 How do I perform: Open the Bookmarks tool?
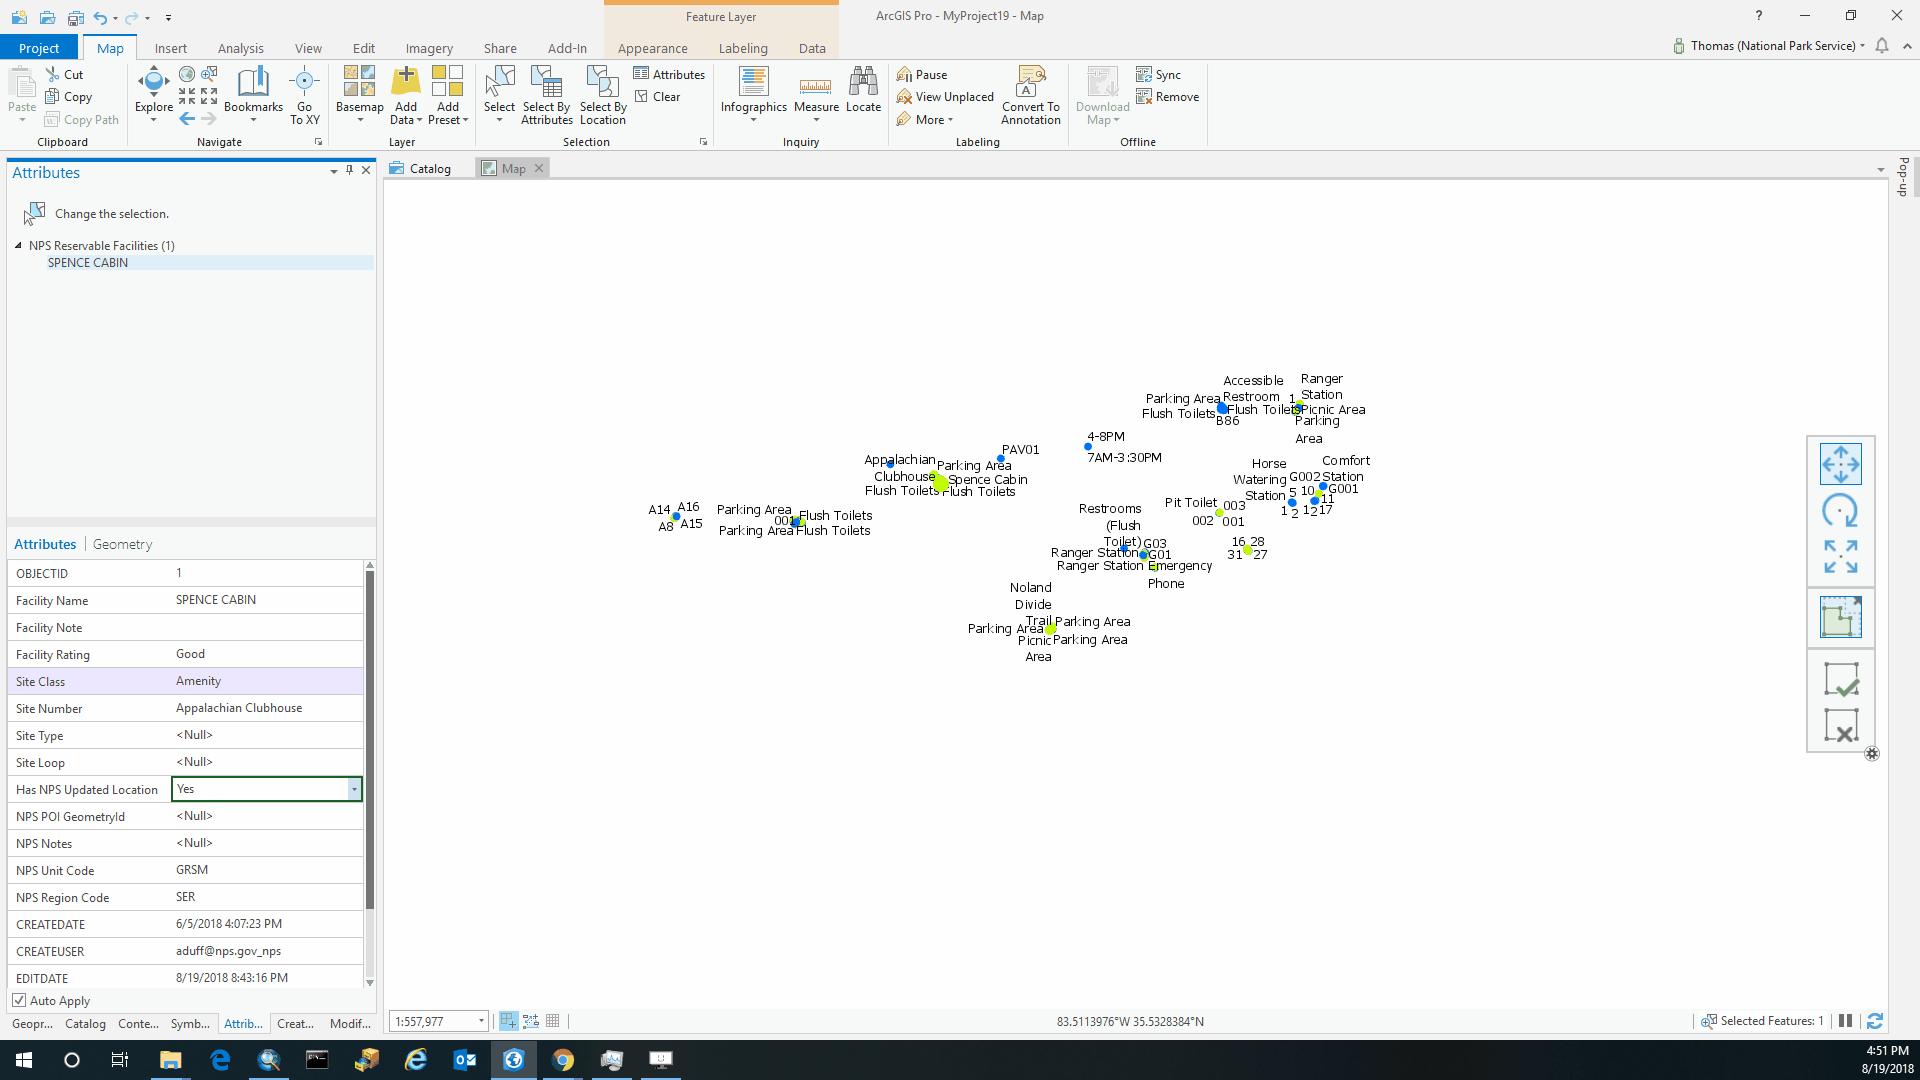coord(253,88)
